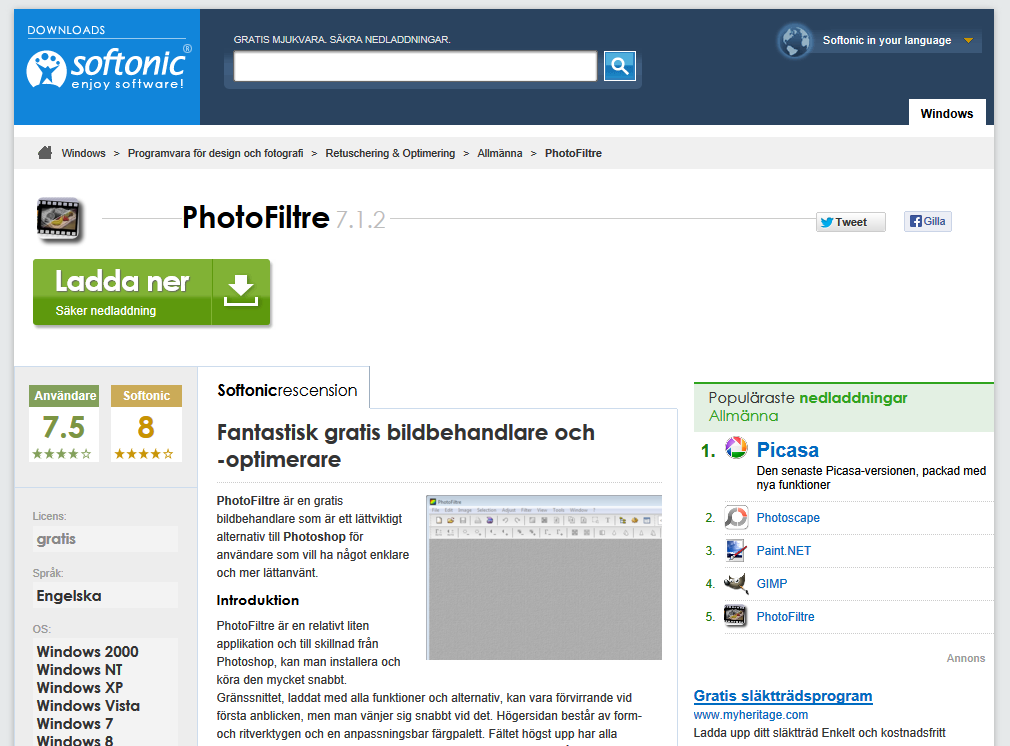
Task: Click the Paint.NET icon in popular list
Action: [736, 550]
